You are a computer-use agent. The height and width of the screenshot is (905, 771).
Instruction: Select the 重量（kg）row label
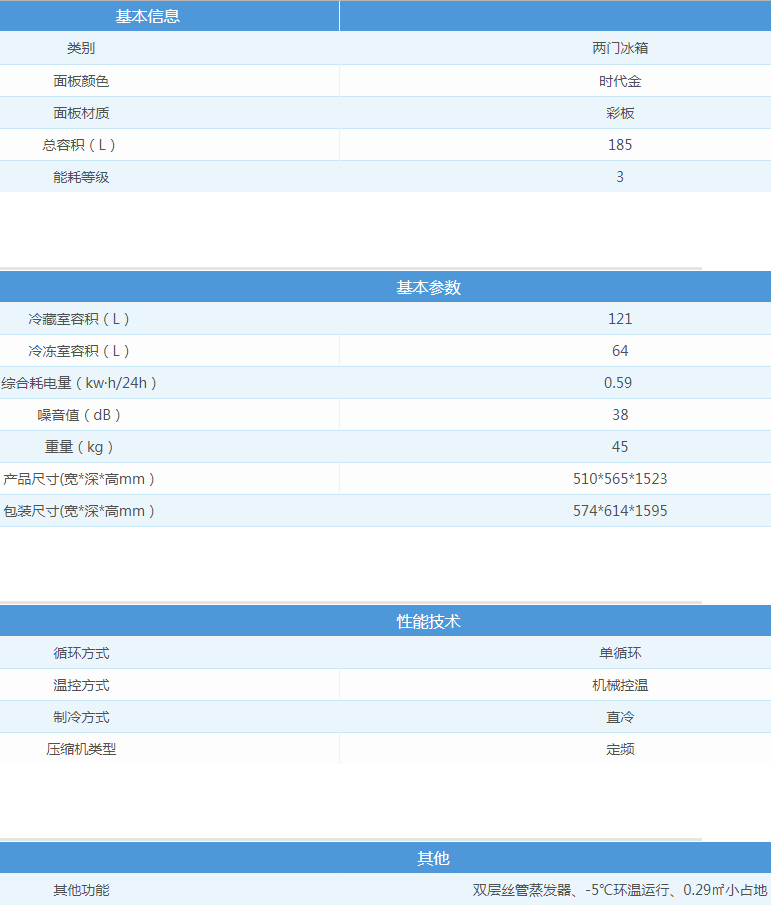click(80, 447)
